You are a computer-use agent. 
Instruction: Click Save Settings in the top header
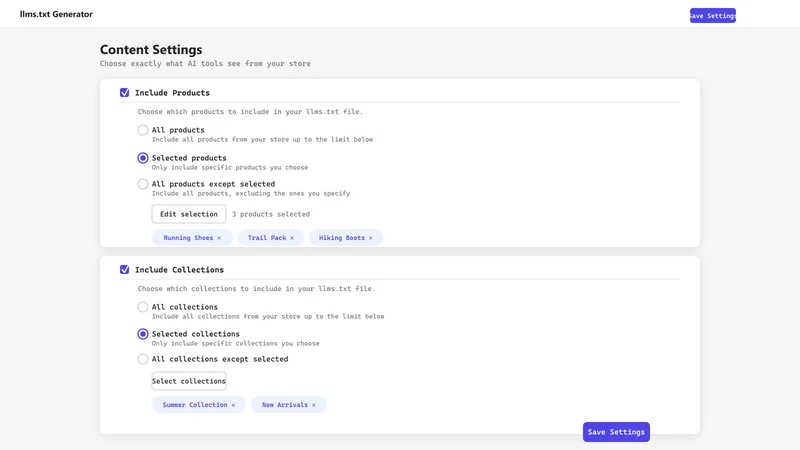point(713,15)
